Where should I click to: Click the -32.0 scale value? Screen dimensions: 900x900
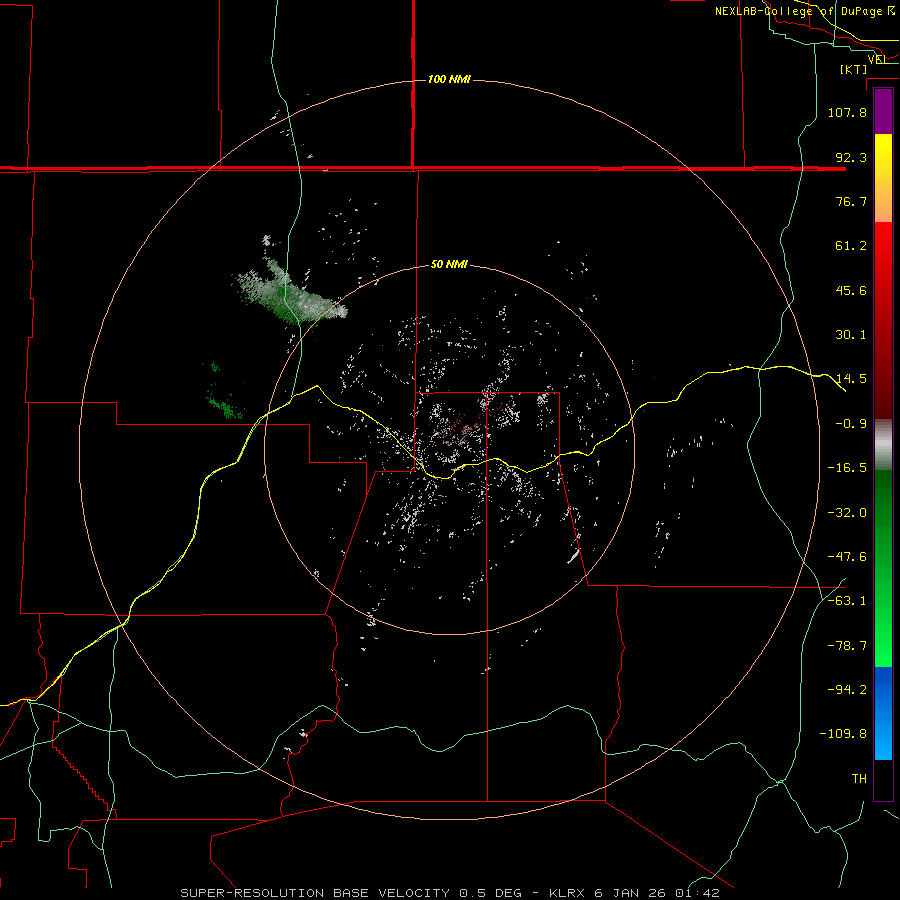[847, 513]
